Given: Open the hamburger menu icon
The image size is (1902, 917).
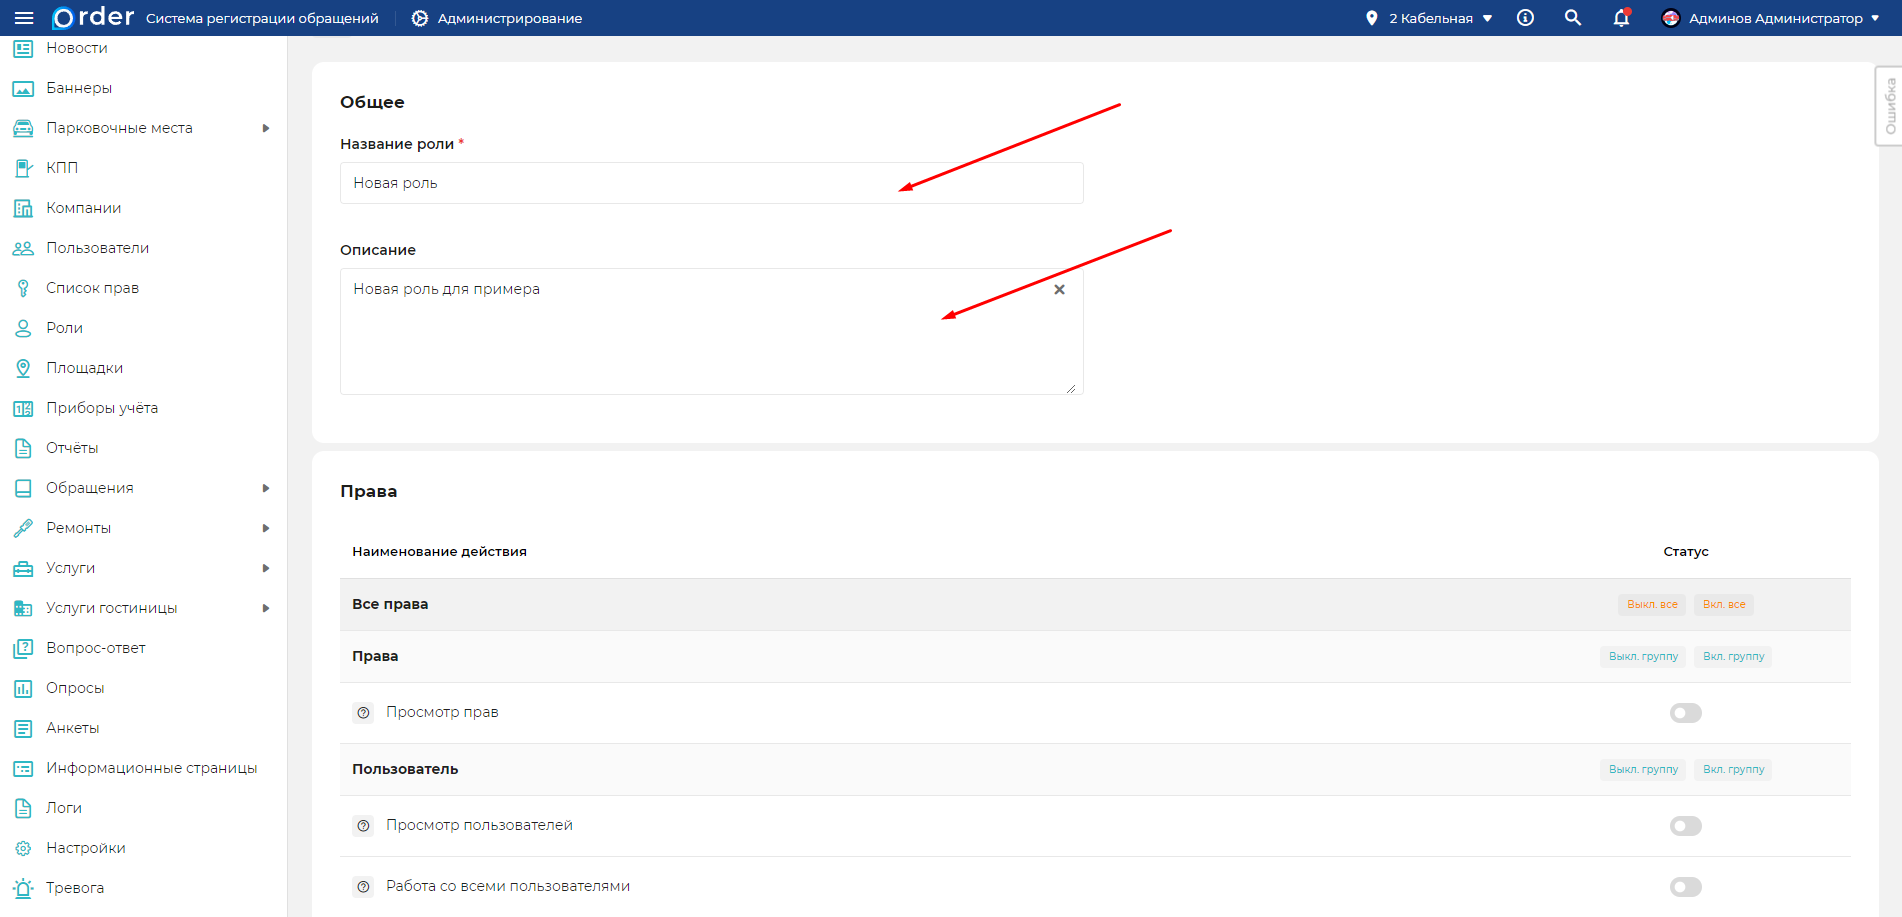Looking at the screenshot, I should point(24,18).
